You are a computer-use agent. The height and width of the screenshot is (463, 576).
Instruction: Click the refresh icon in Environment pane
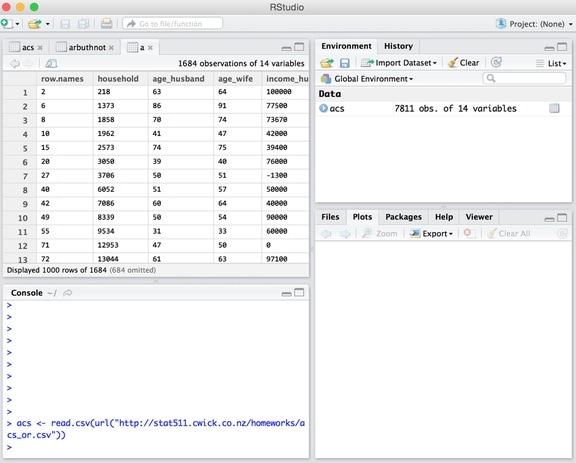[496, 62]
